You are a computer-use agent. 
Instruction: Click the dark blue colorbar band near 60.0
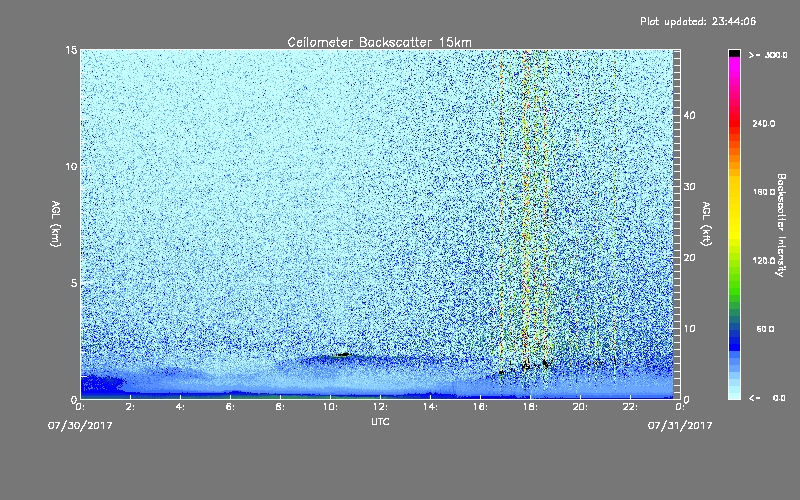click(734, 334)
